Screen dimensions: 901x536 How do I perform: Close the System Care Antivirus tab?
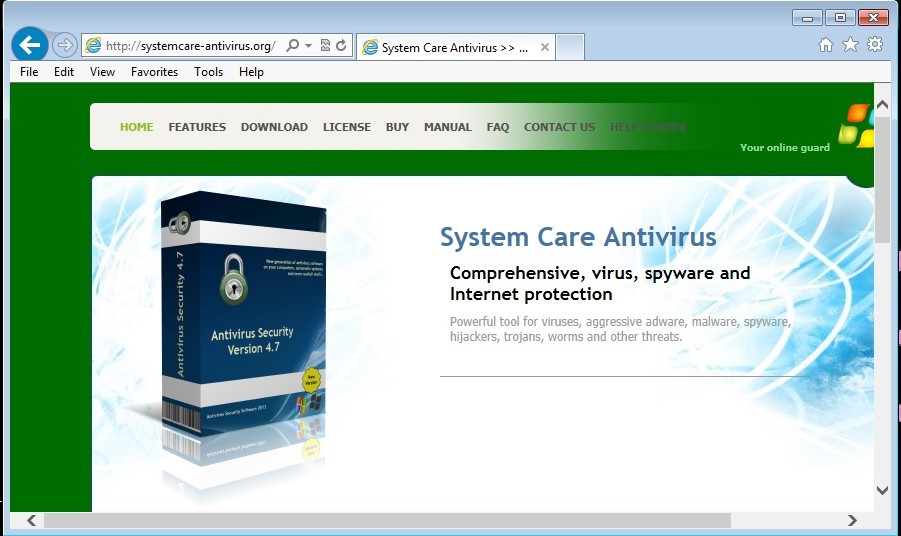point(545,47)
